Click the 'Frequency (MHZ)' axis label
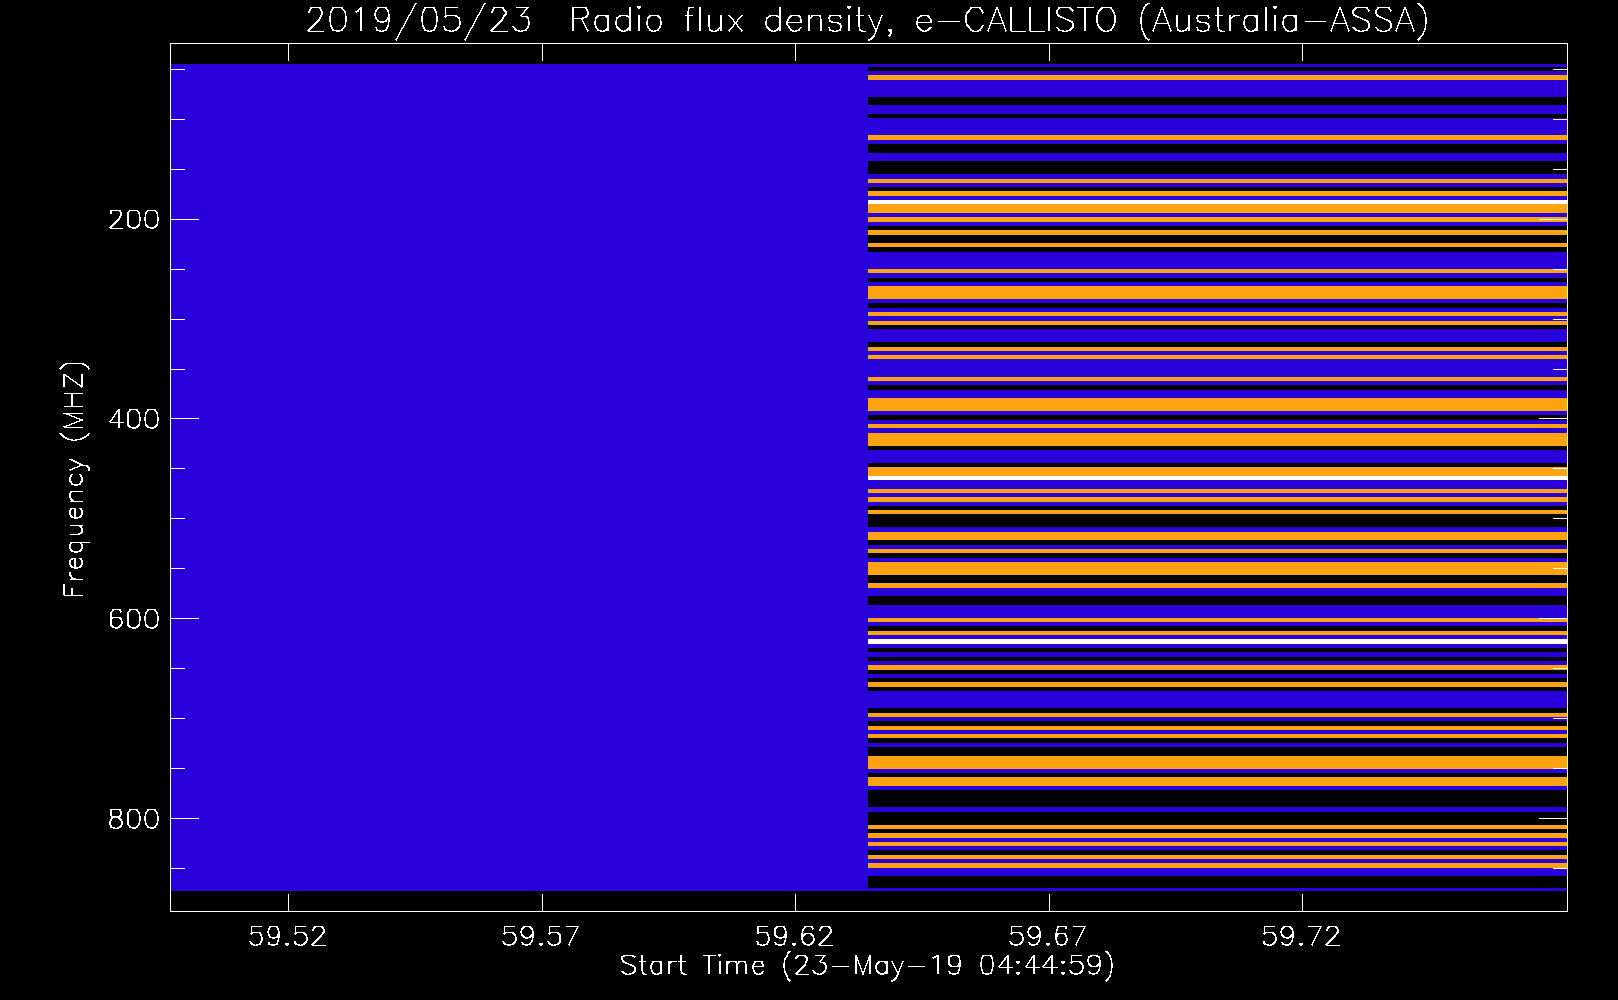The image size is (1618, 1000). coord(76,480)
